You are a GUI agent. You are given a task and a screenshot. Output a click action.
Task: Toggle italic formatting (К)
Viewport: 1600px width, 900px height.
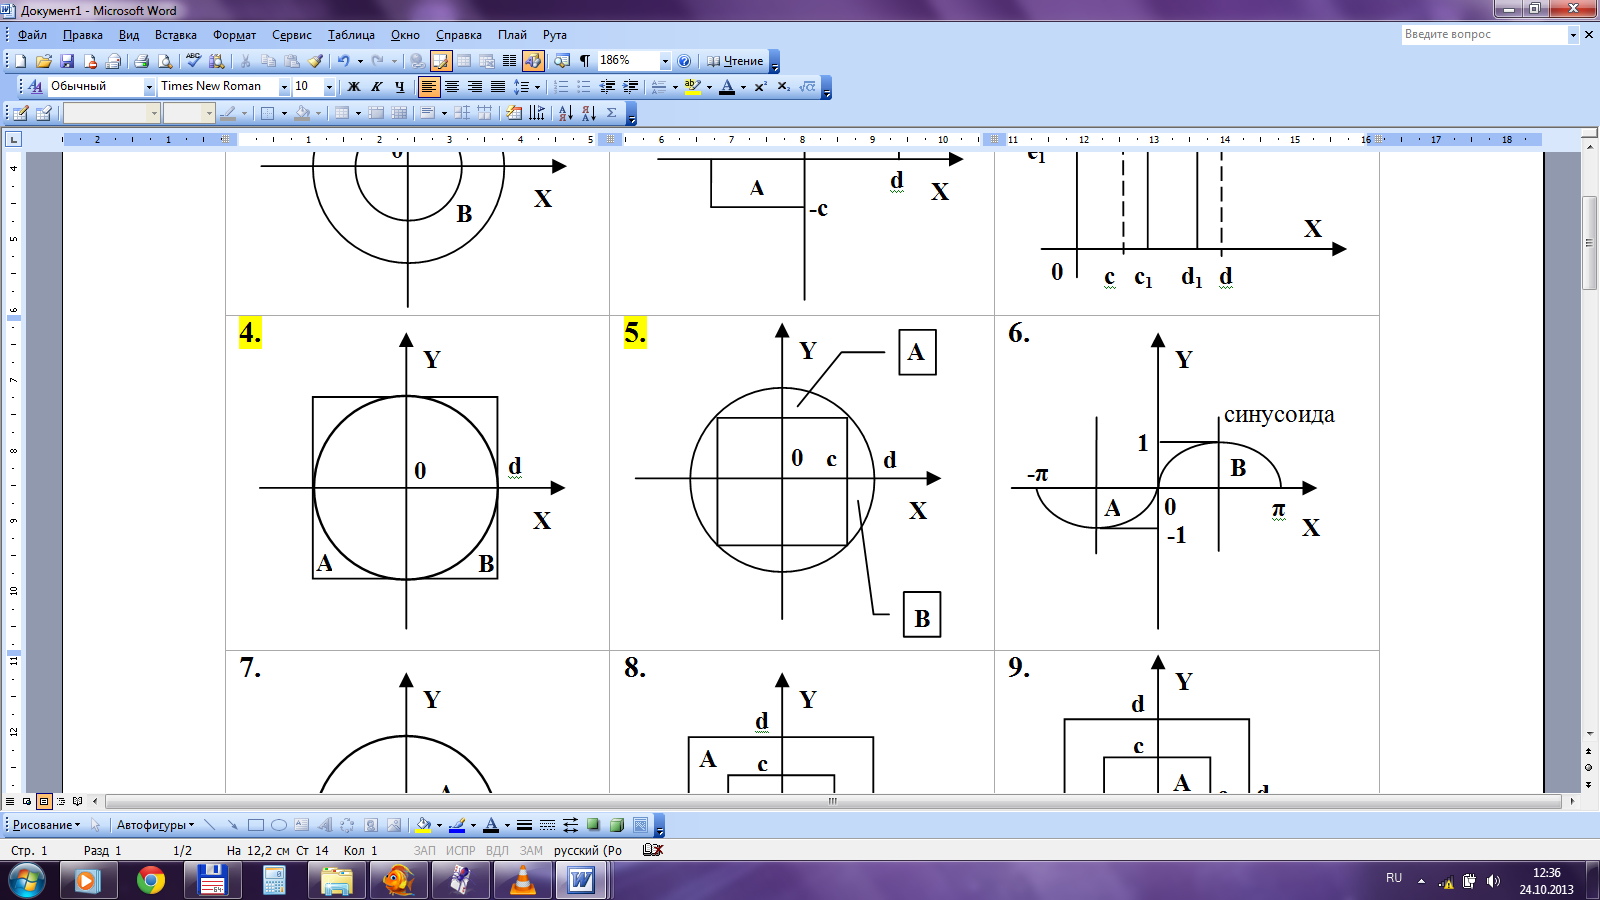(377, 87)
